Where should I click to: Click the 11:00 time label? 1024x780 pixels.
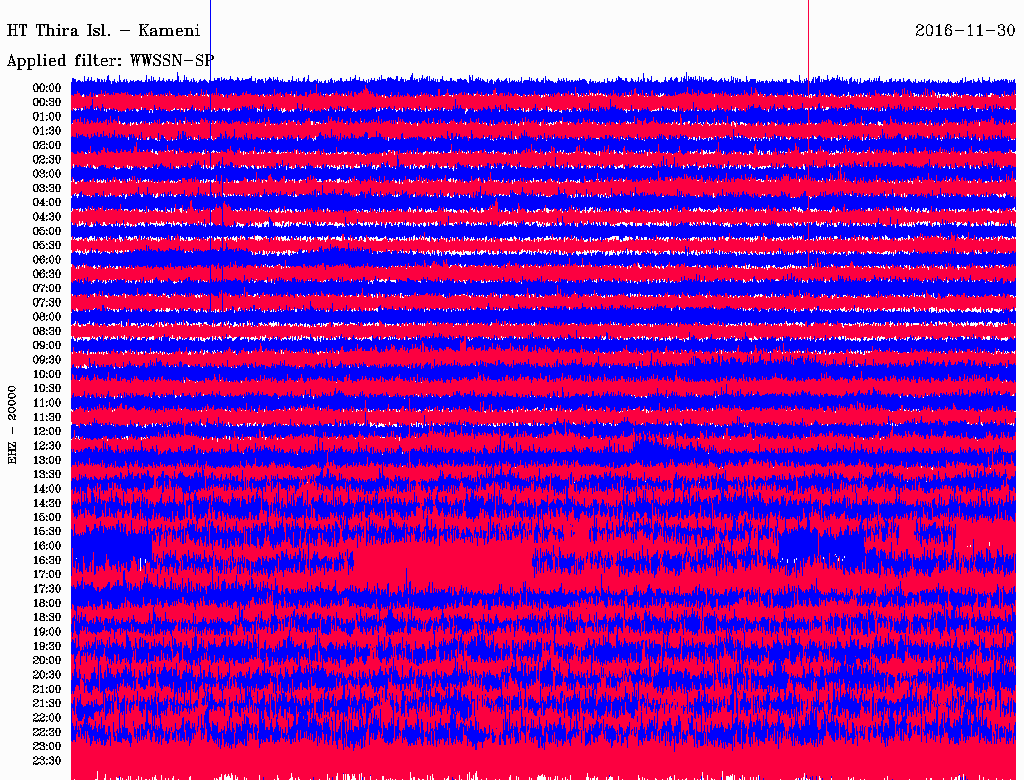(x=47, y=402)
